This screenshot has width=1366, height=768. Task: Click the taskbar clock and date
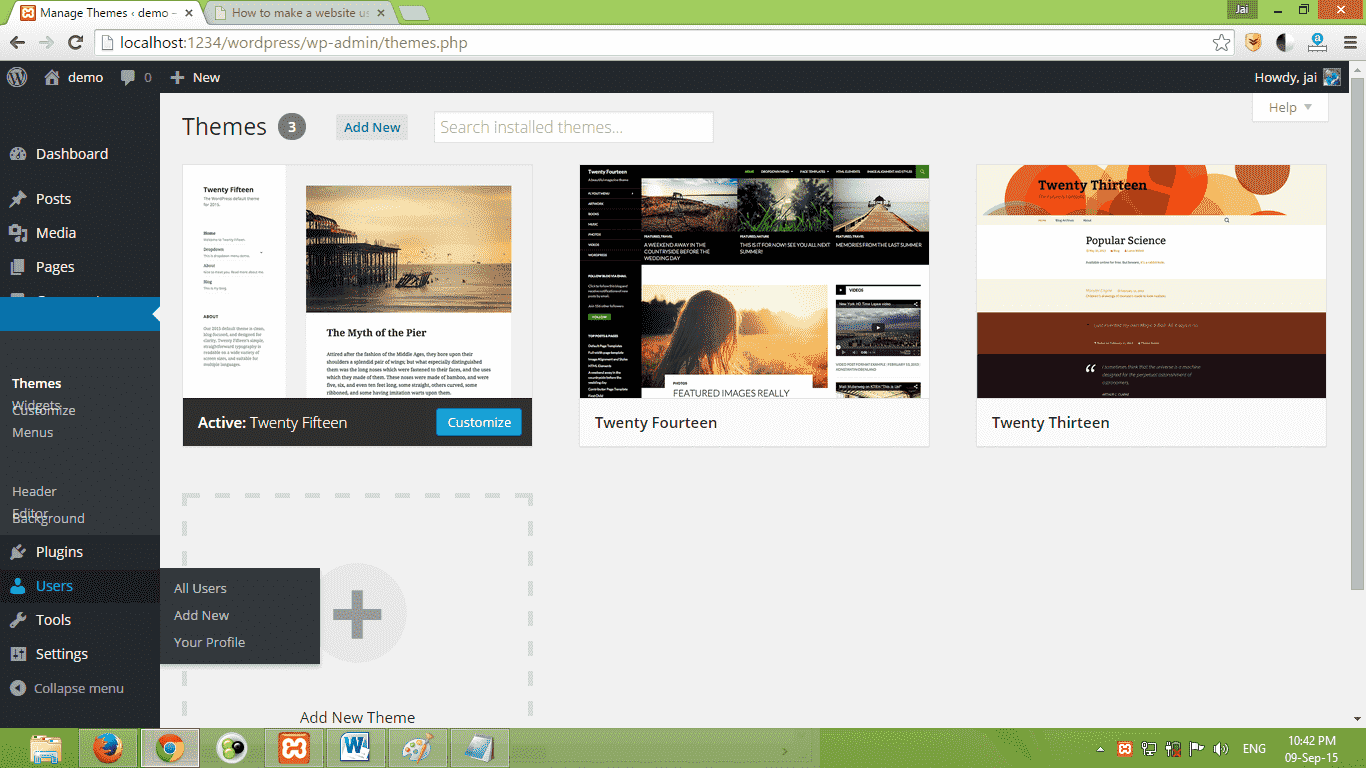click(1312, 748)
